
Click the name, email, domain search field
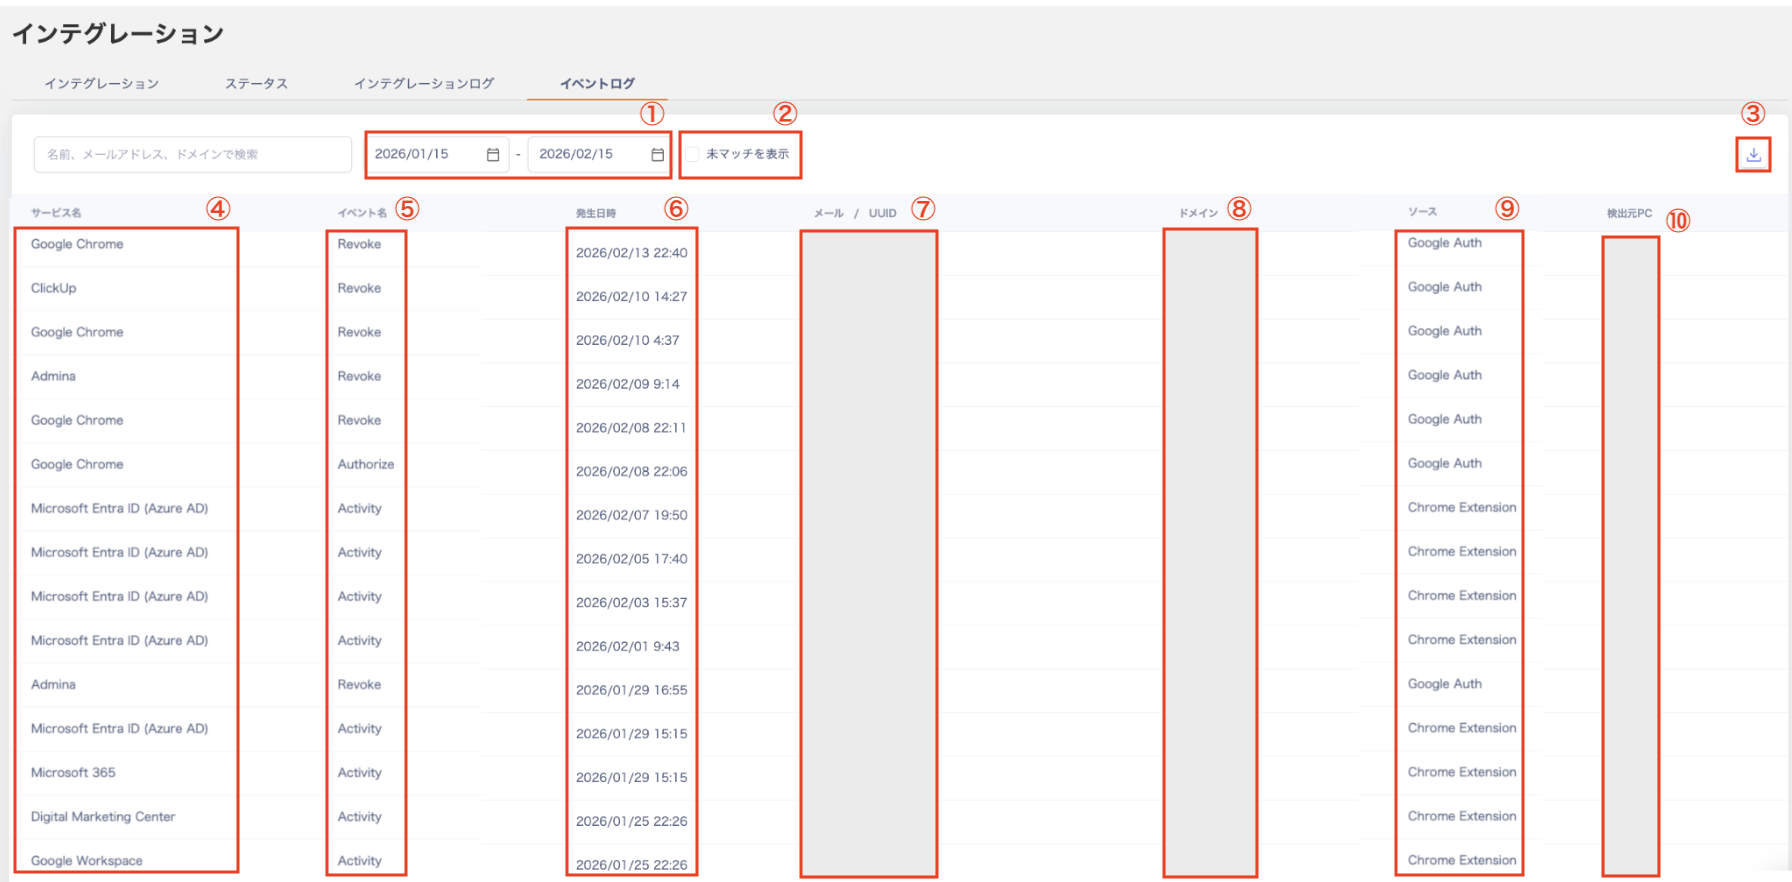click(193, 154)
